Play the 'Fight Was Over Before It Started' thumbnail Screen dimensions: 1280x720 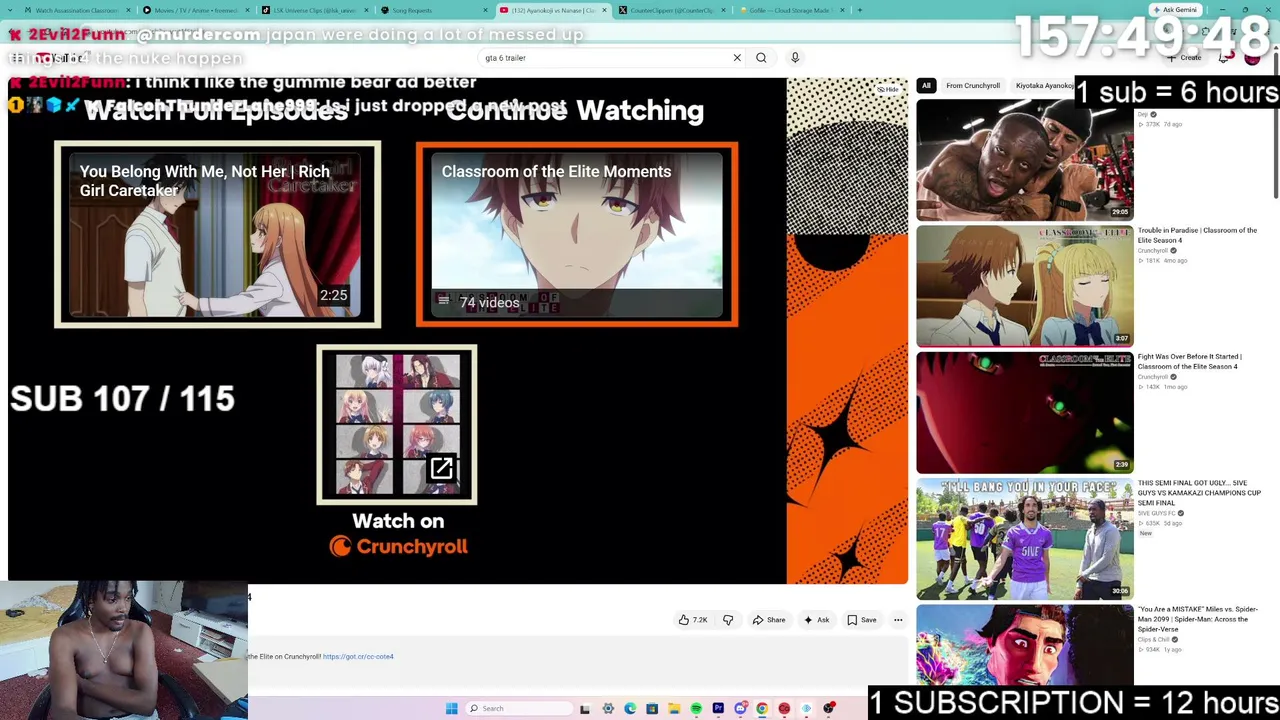(x=1025, y=412)
